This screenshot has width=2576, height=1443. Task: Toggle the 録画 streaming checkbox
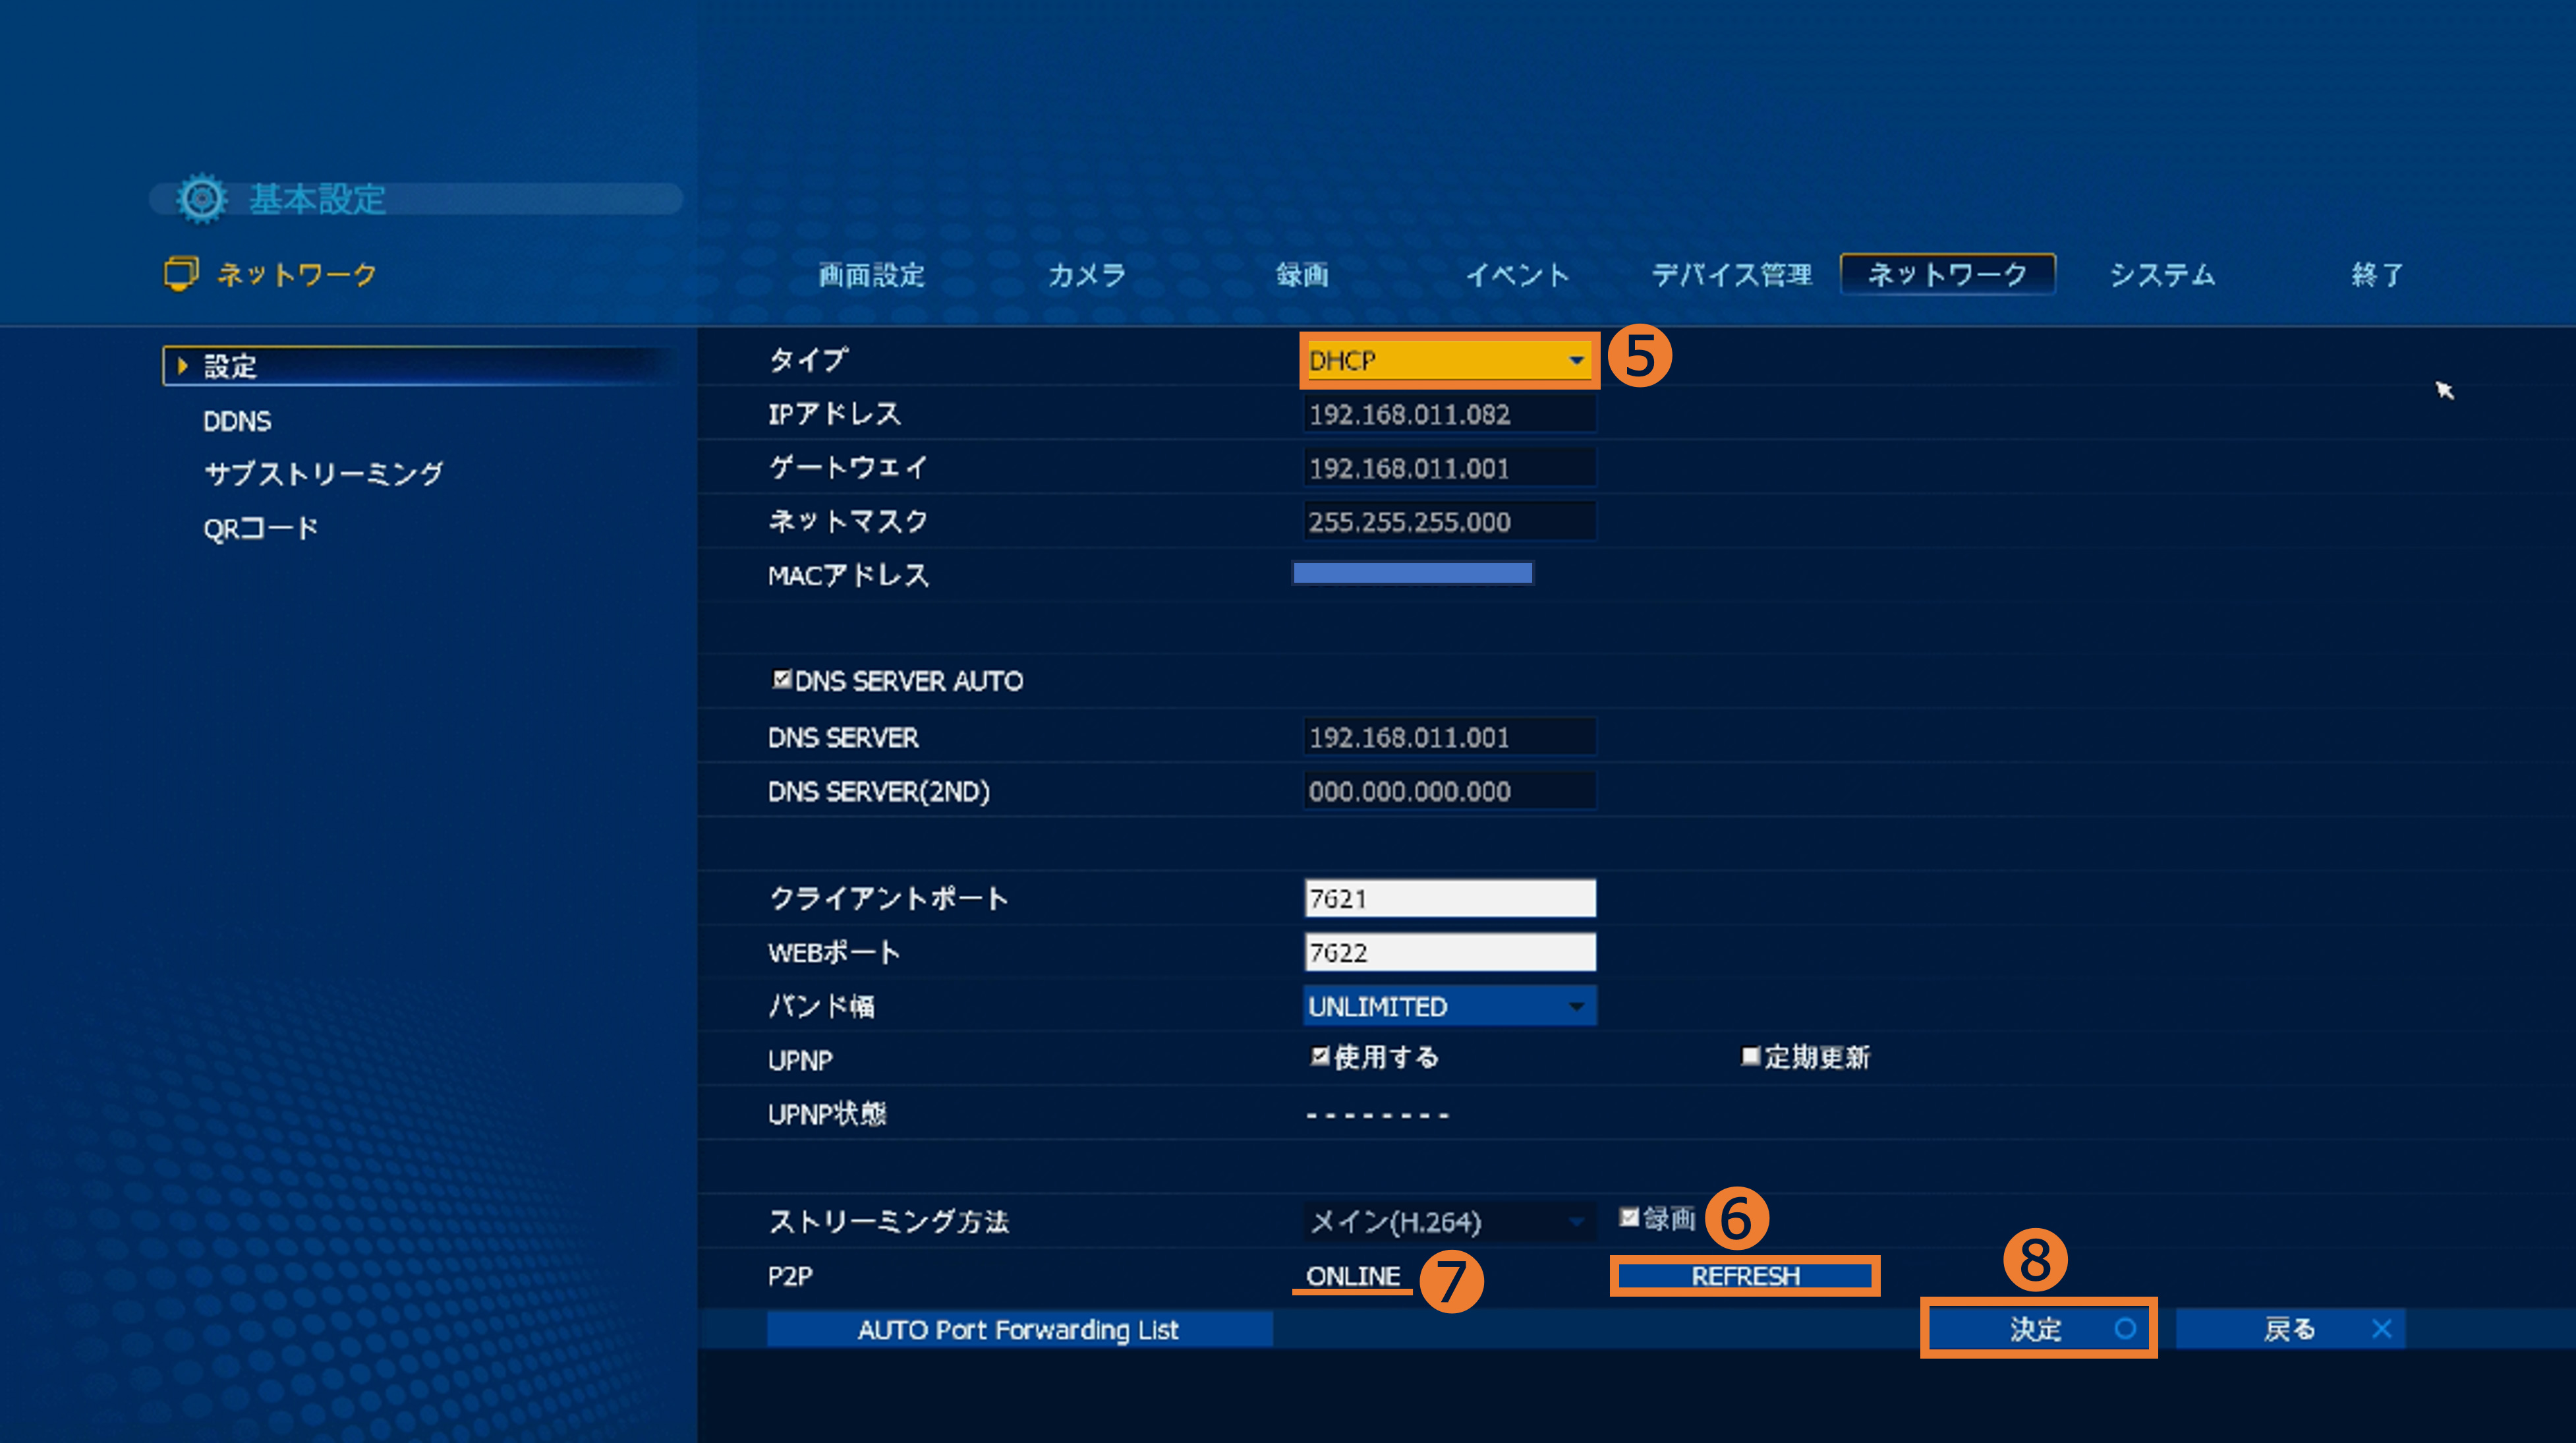pos(1628,1217)
